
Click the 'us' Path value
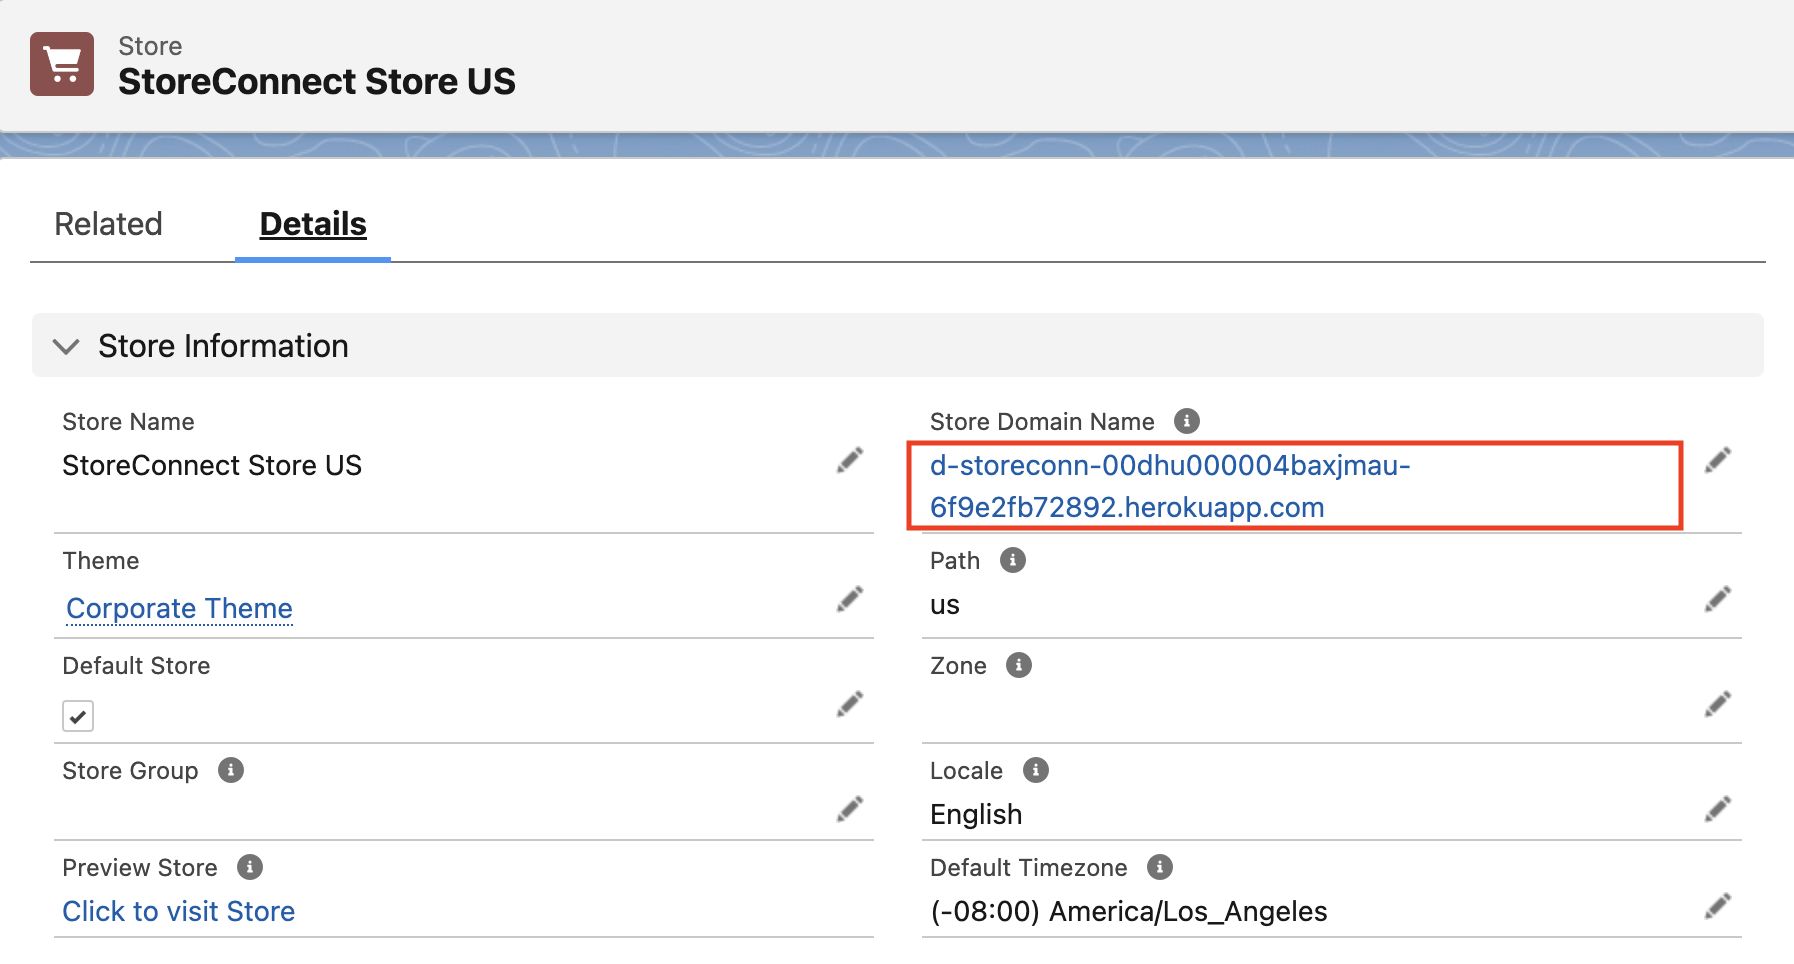[x=945, y=605]
